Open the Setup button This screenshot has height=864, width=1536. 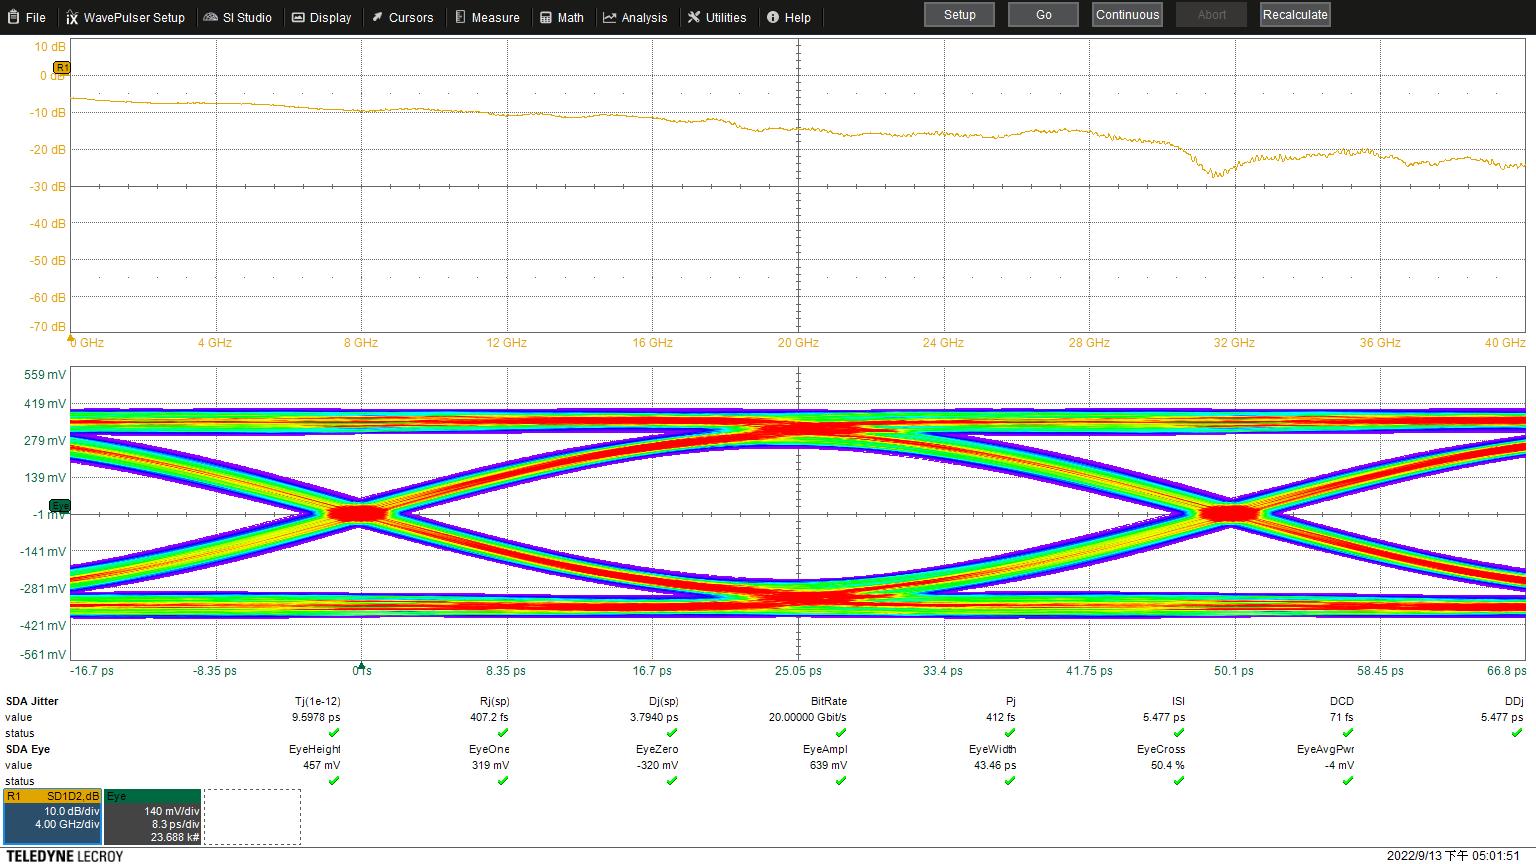pos(958,14)
